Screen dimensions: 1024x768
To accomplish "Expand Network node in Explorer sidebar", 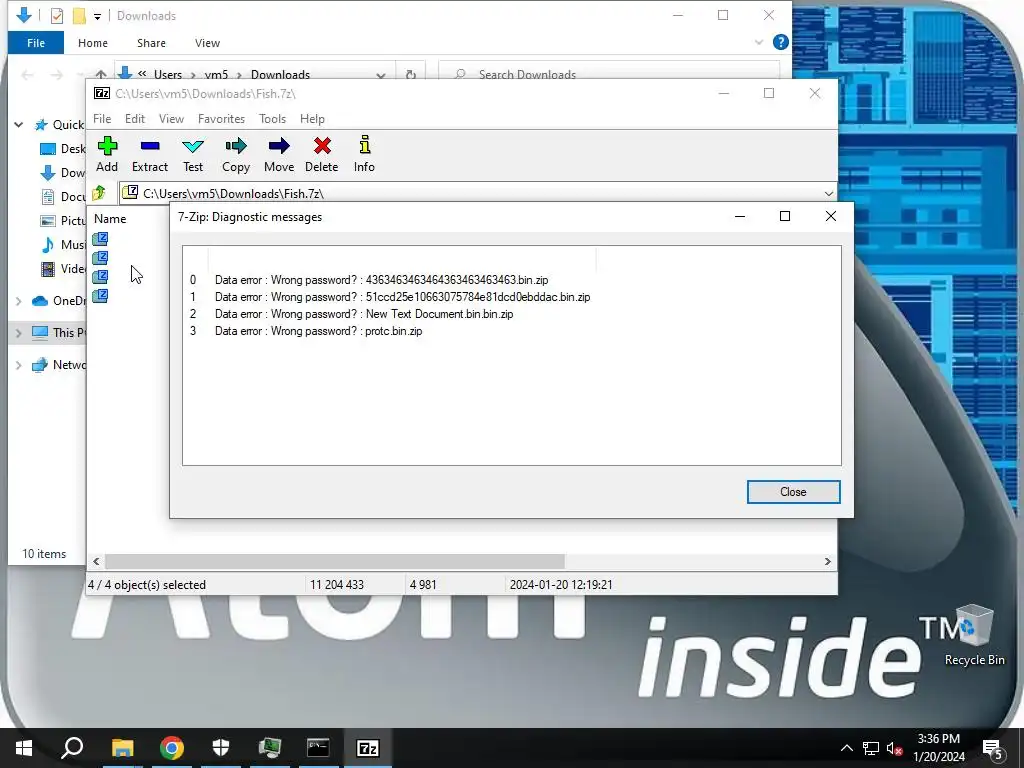I will (x=19, y=365).
